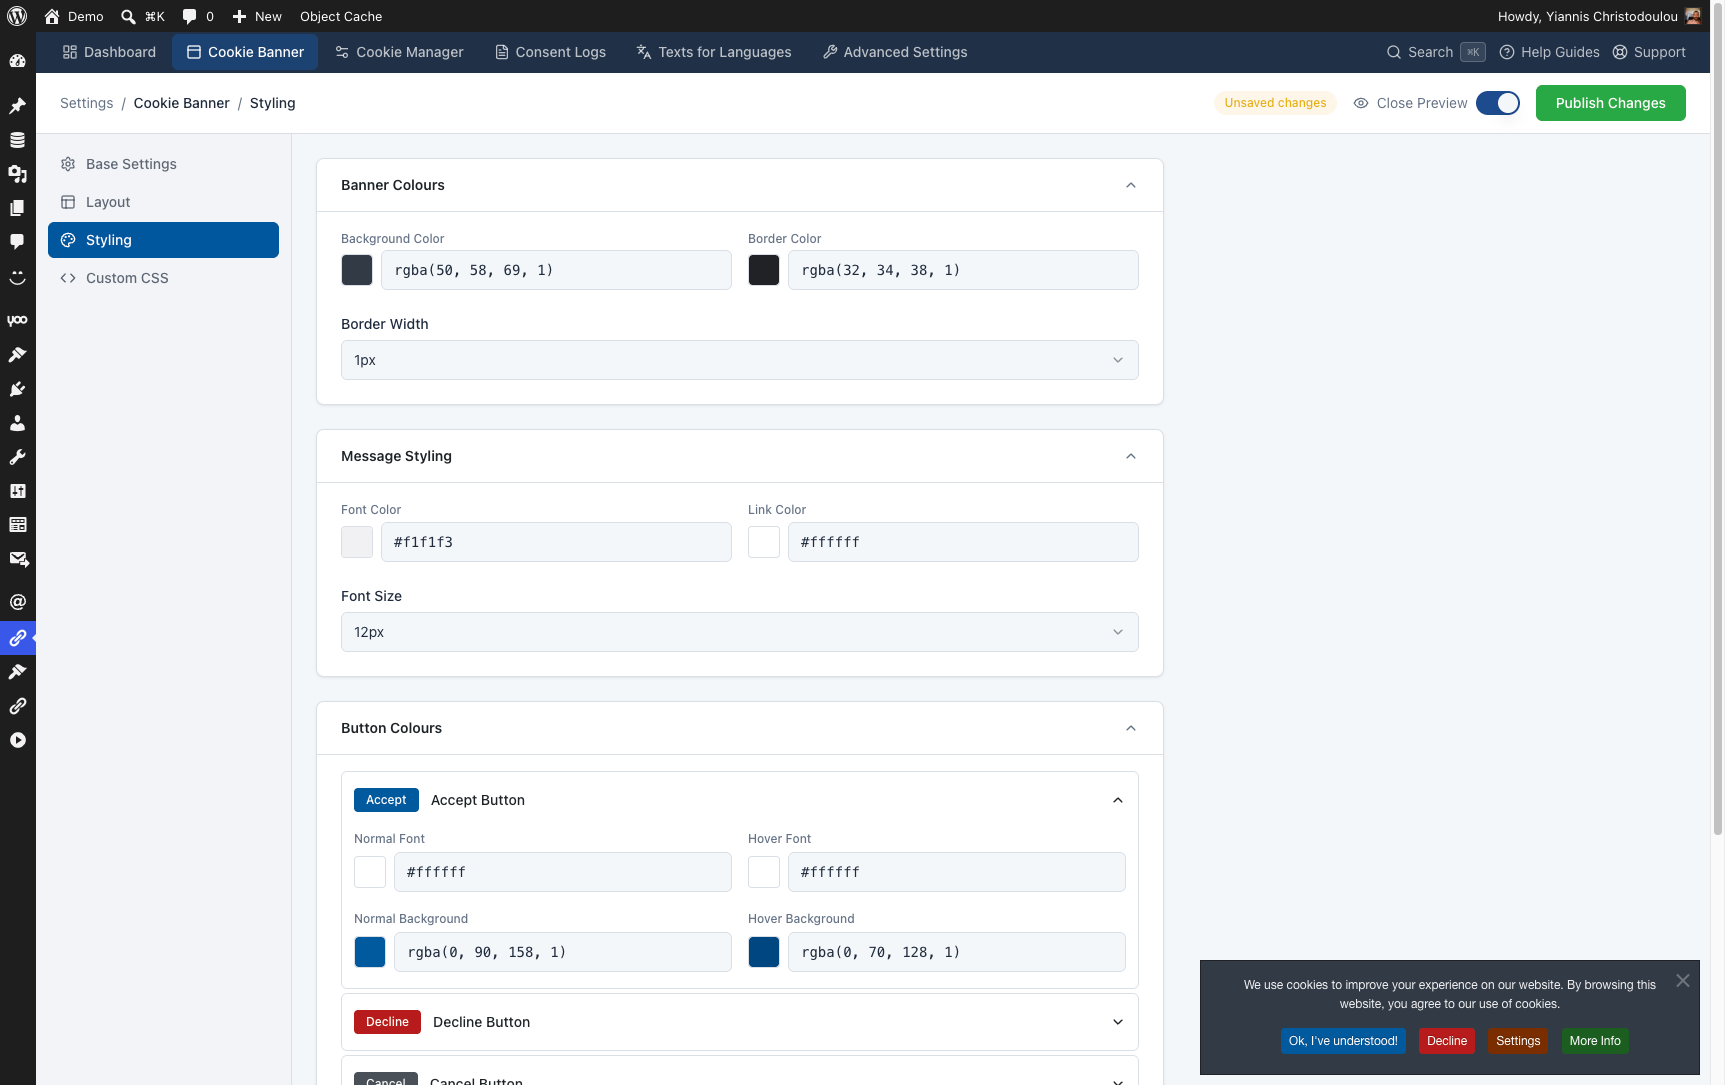Viewport: 1725px width, 1085px height.
Task: Open the Dashboard tab
Action: tap(109, 52)
